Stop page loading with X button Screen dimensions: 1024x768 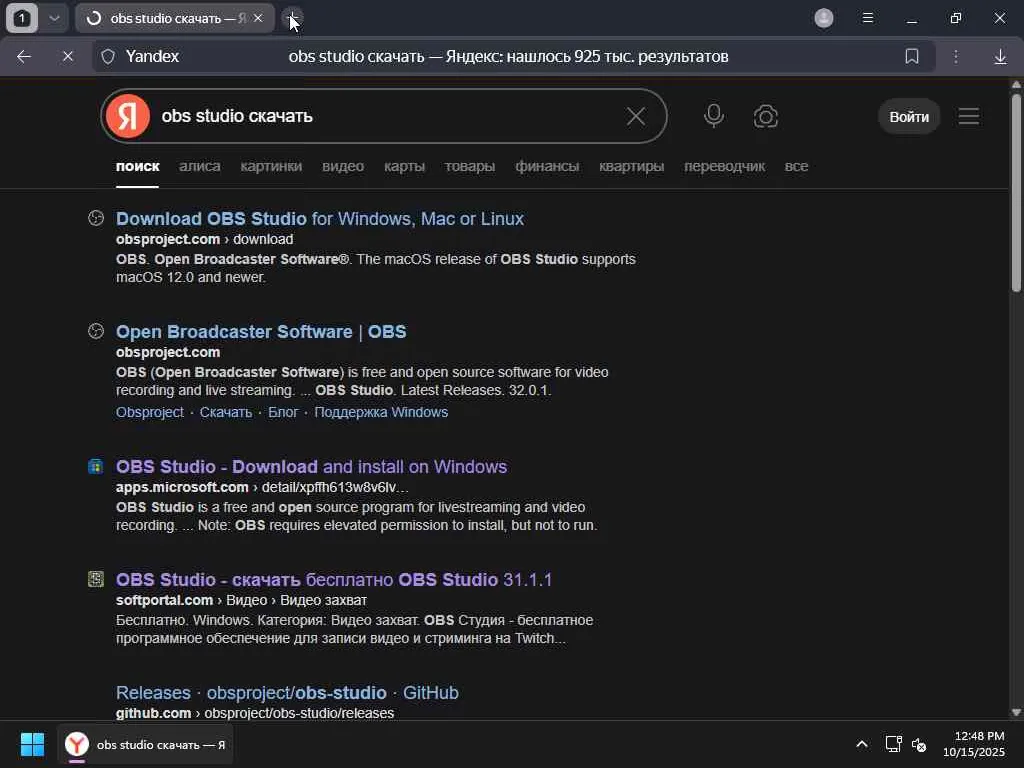[67, 57]
